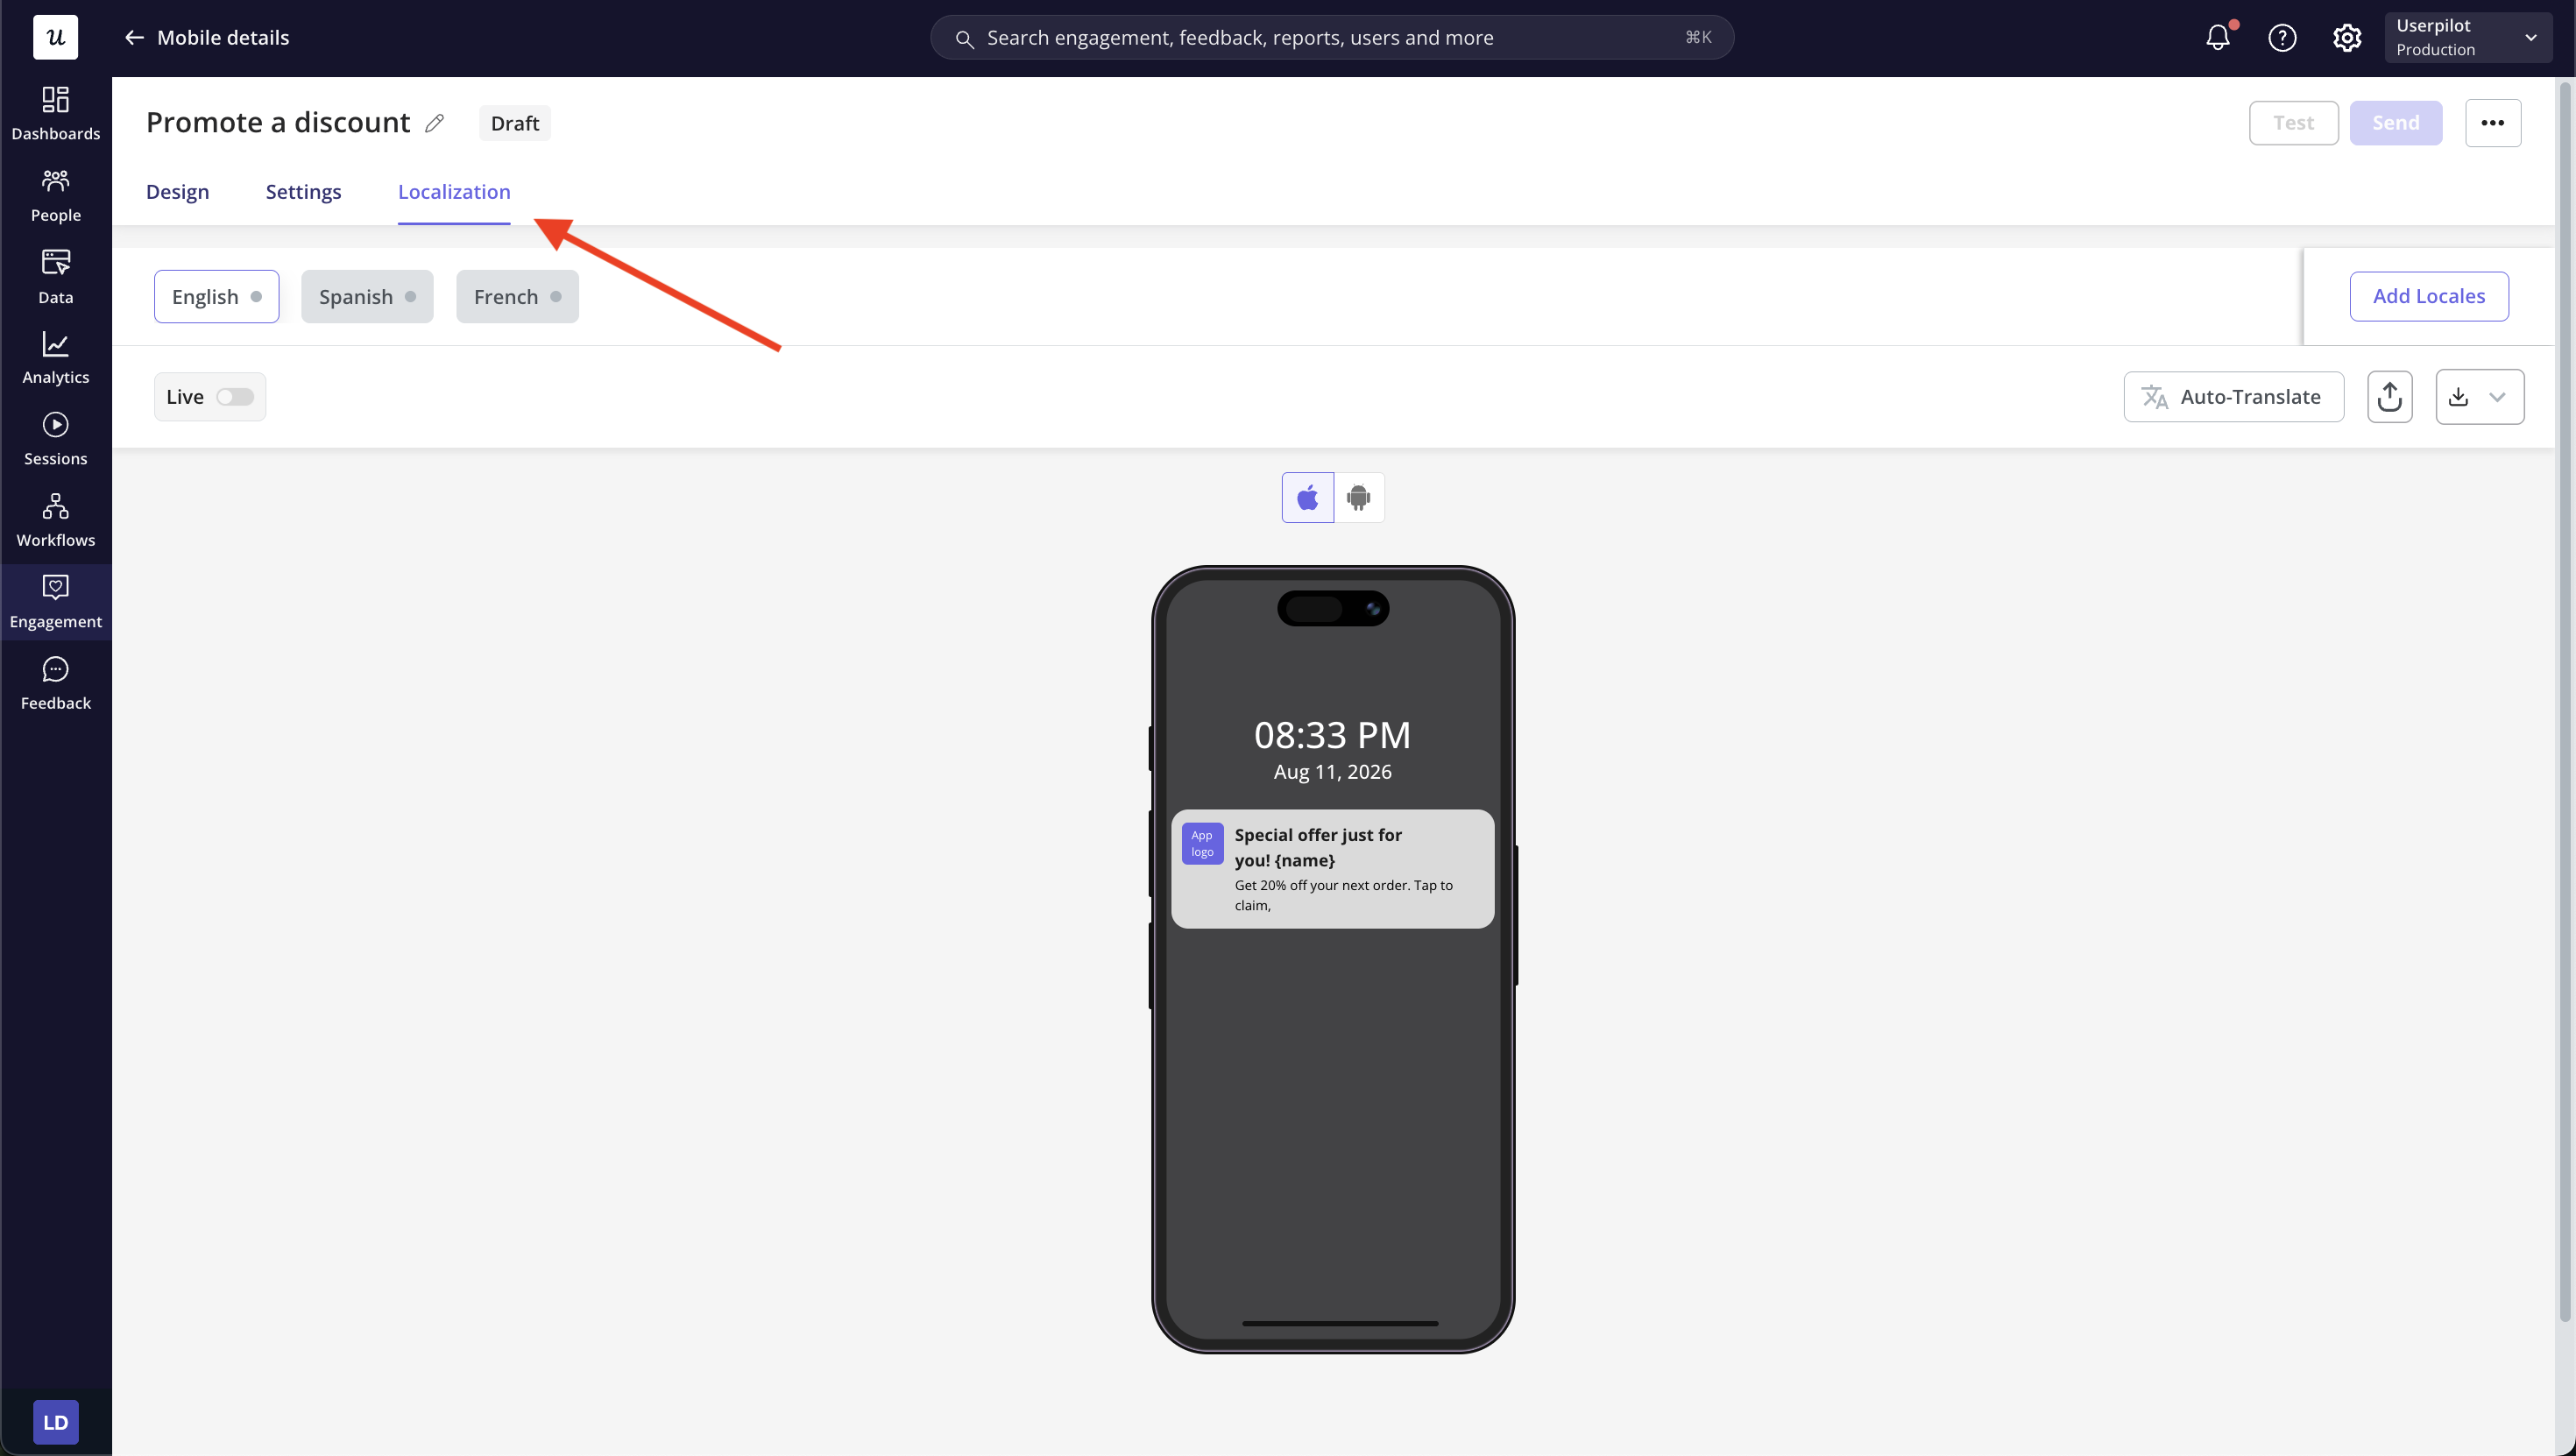Switch to the Design tab
Viewport: 2576px width, 1456px height.
177,192
